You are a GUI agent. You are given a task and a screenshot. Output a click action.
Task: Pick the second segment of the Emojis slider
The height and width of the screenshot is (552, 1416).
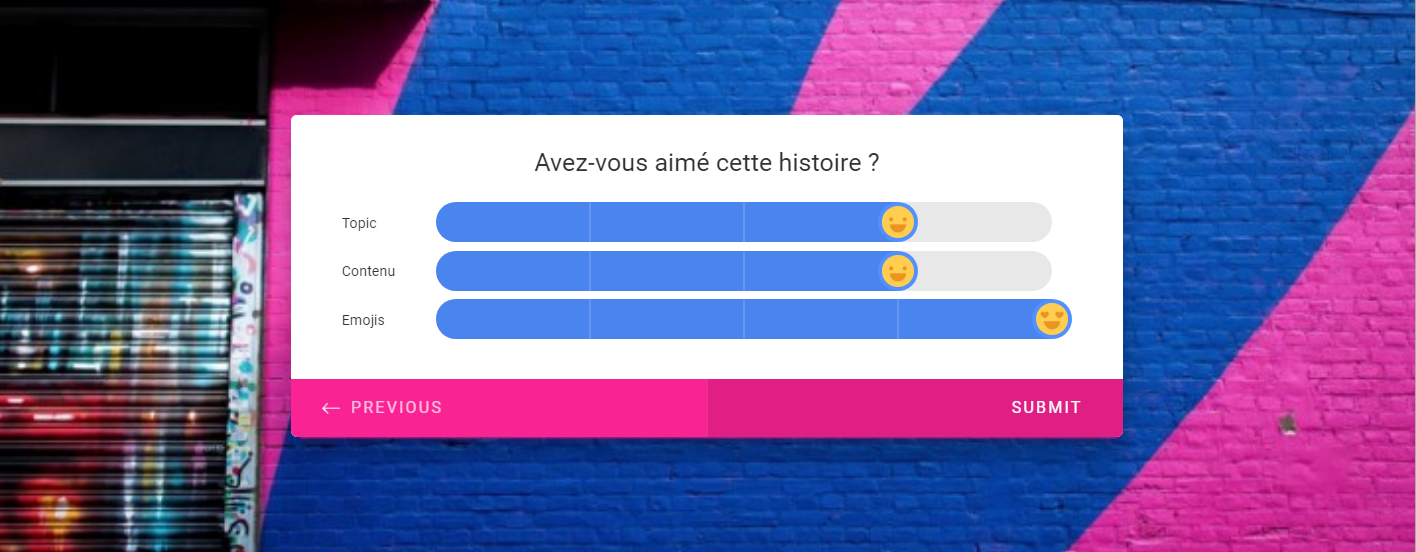click(x=667, y=319)
